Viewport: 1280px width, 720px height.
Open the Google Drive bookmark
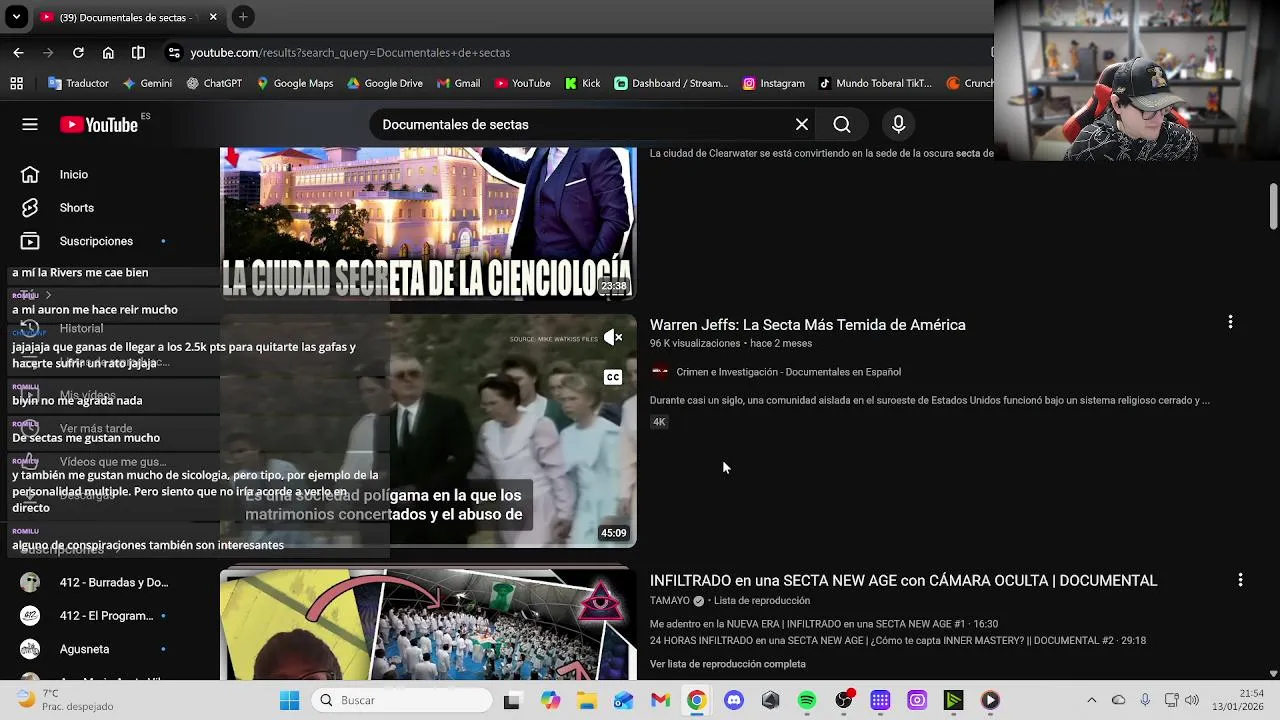click(x=385, y=83)
